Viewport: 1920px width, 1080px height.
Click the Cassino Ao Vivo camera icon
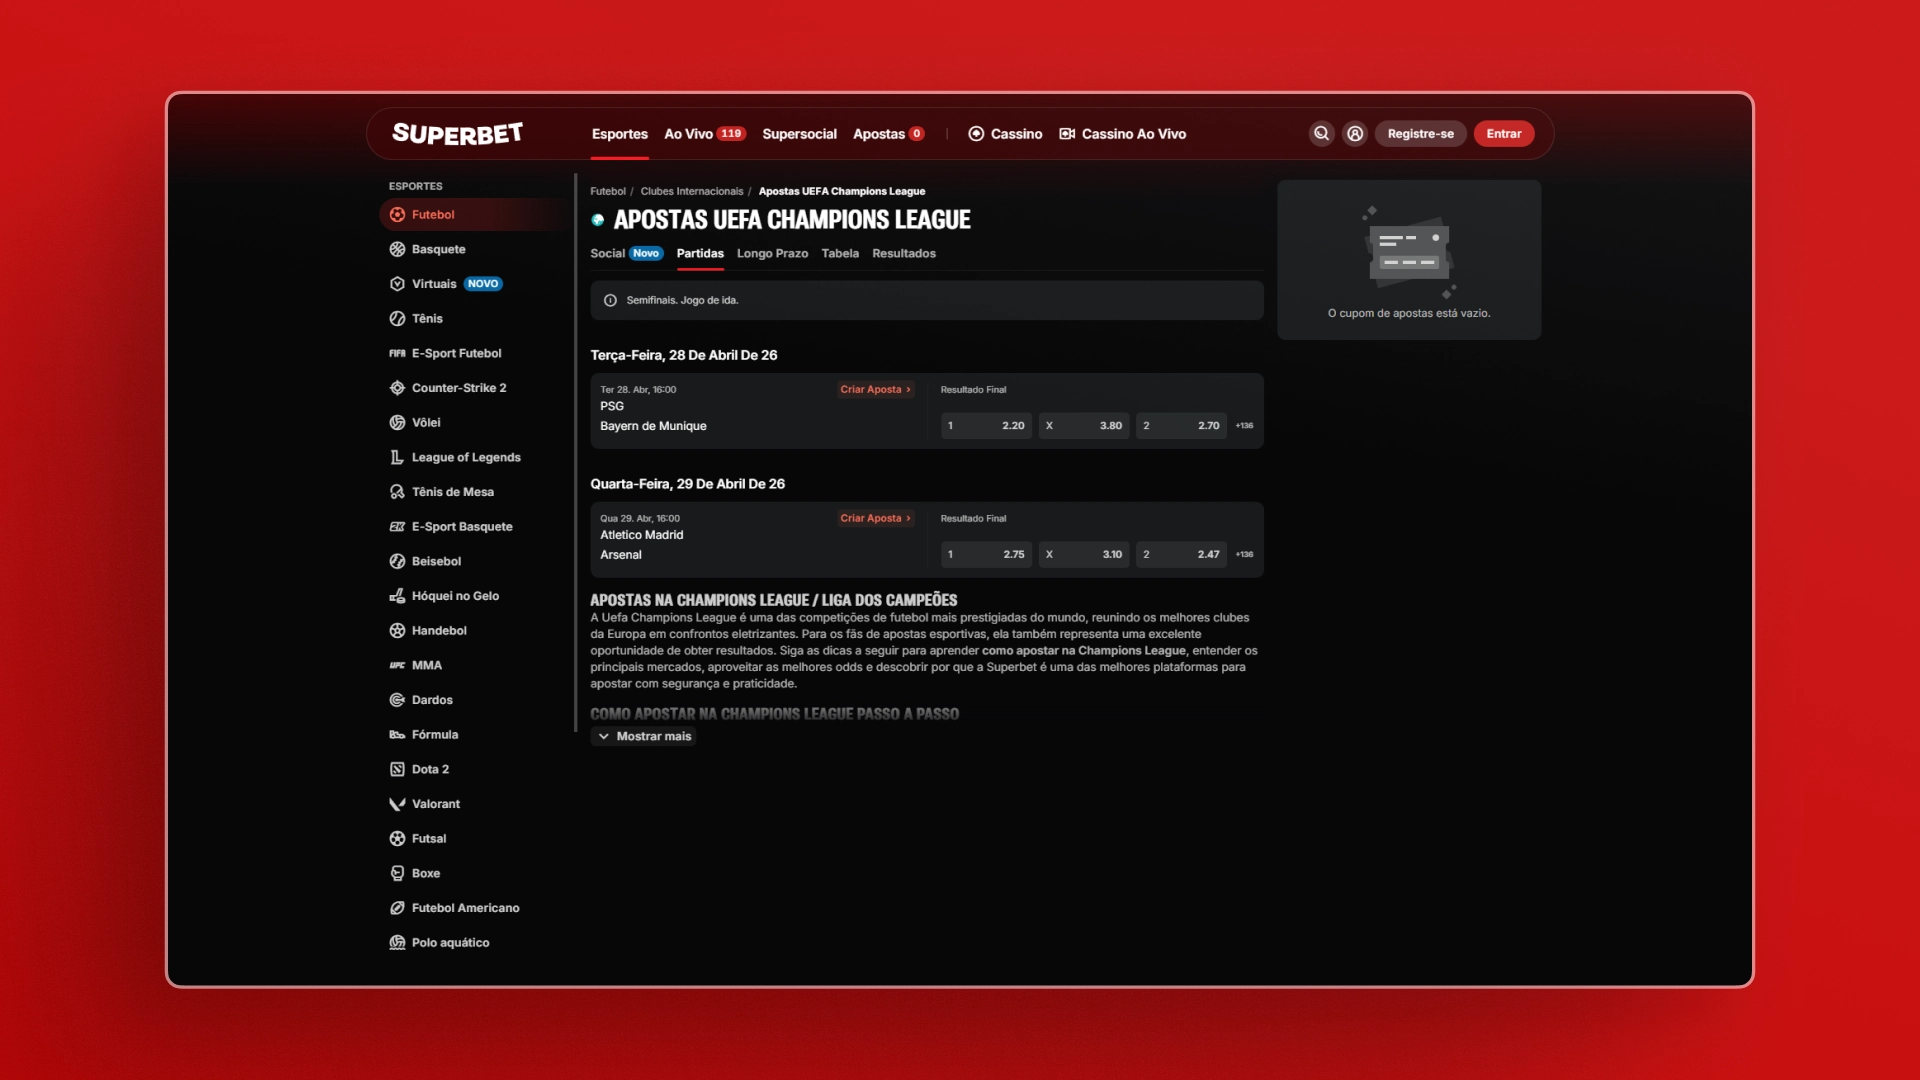tap(1067, 134)
